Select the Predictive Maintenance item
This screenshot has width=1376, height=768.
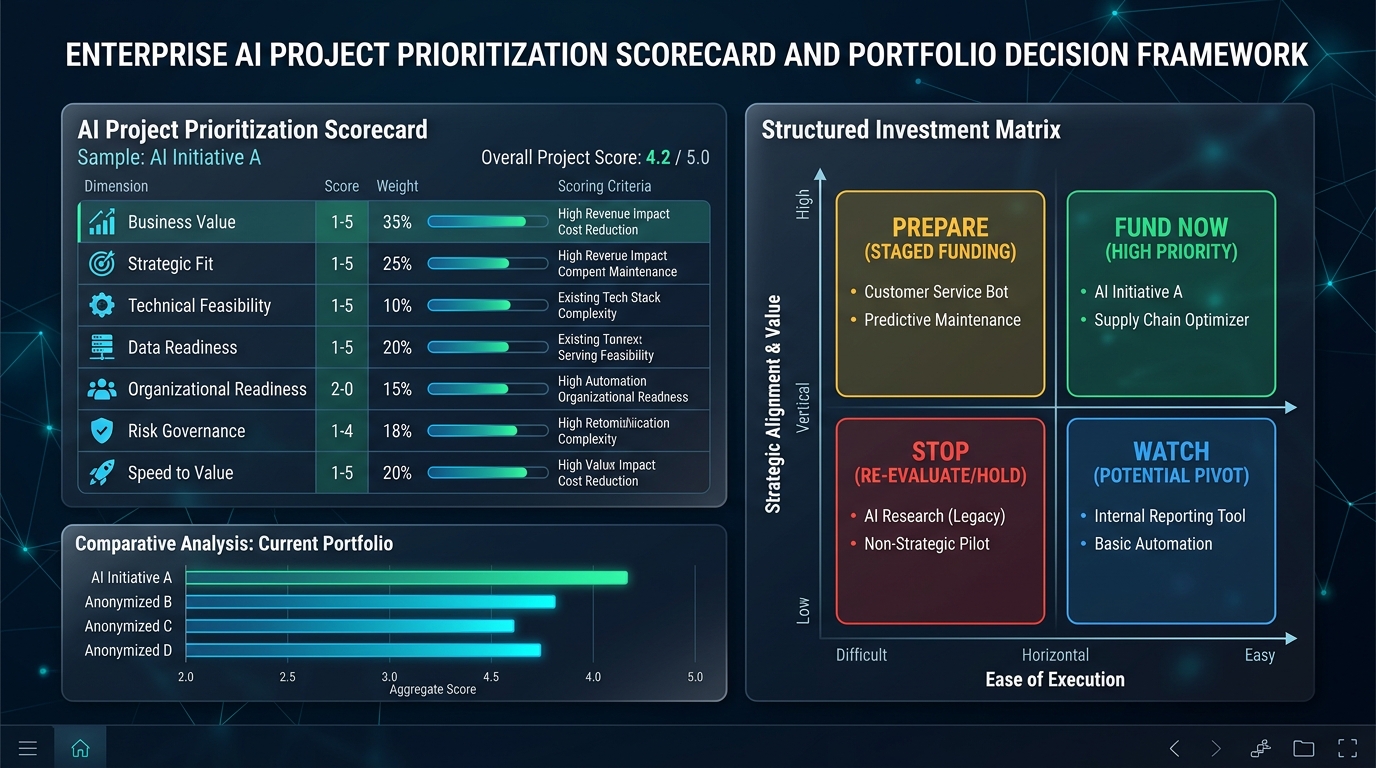pos(942,320)
